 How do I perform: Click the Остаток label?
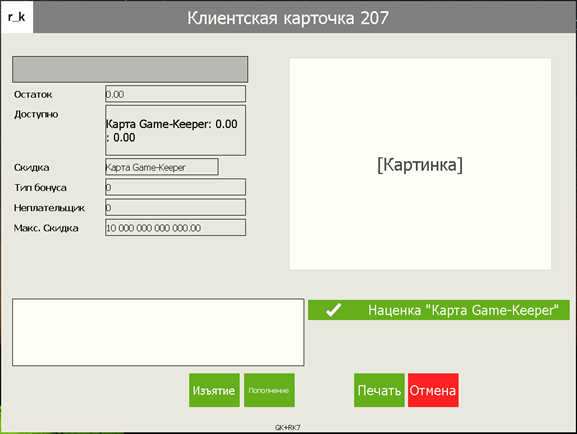tap(33, 95)
